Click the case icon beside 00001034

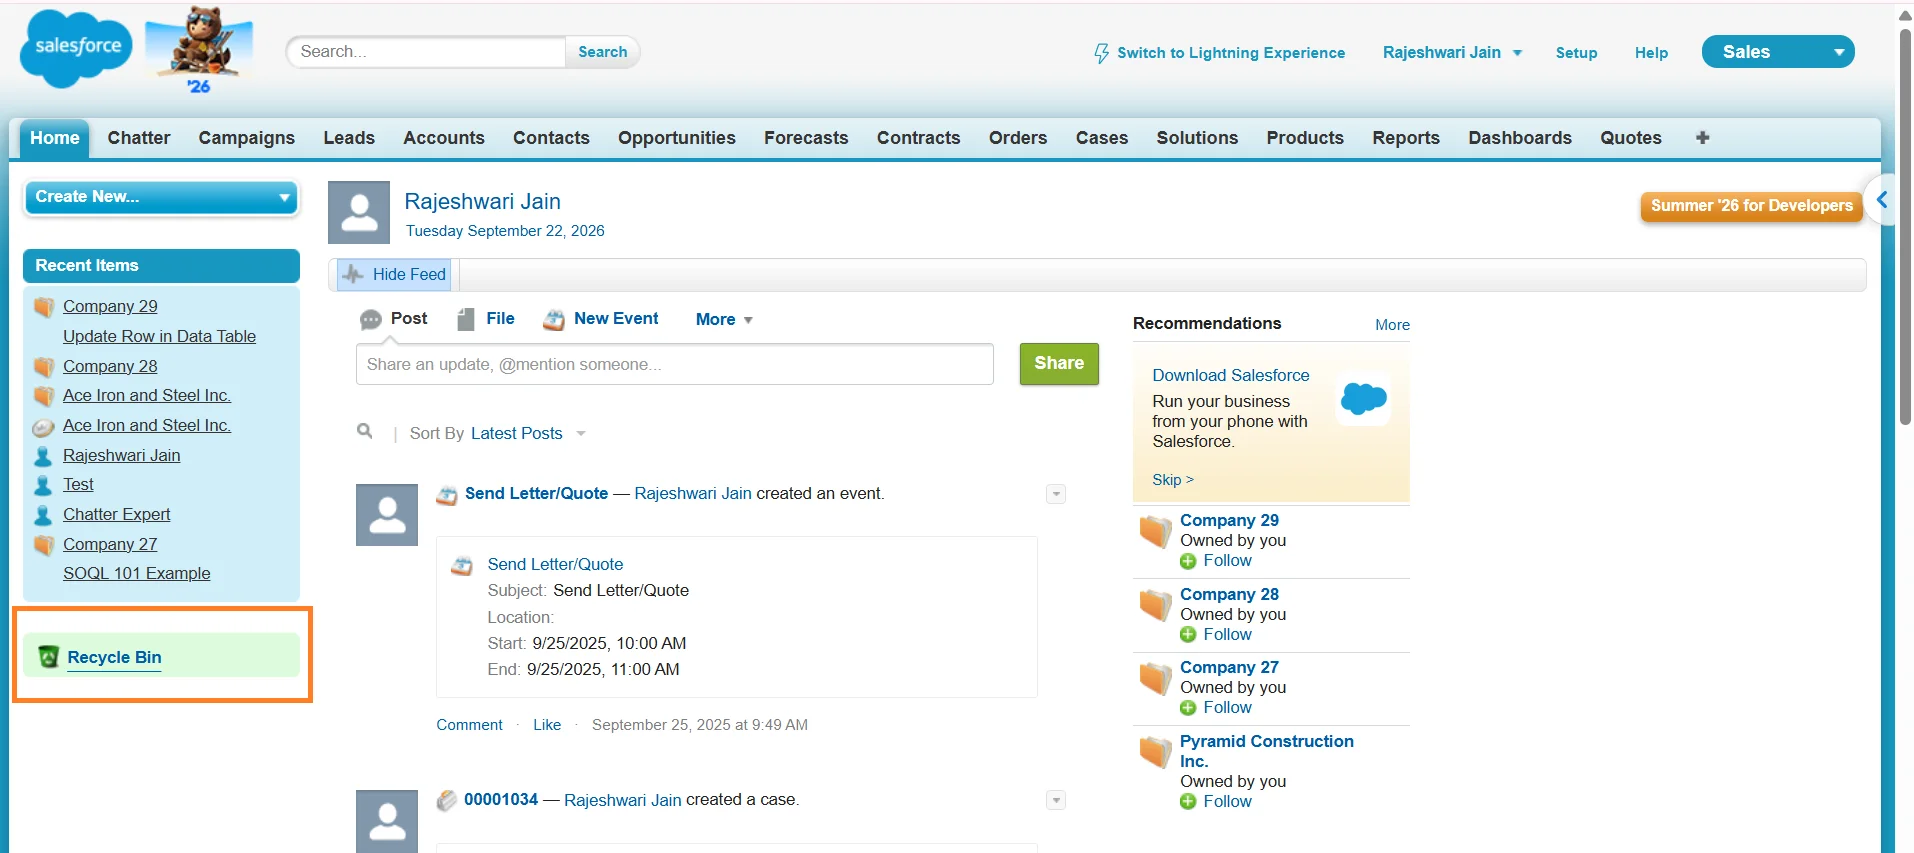tap(447, 800)
